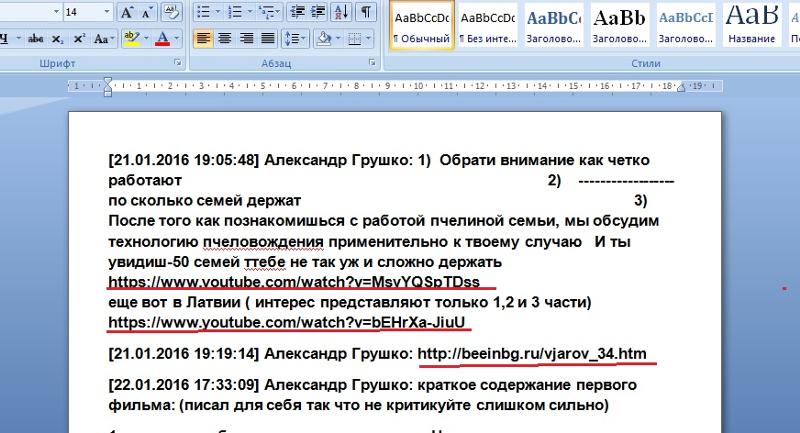
Task: Increase font size with Grow Font button
Action: click(x=126, y=13)
